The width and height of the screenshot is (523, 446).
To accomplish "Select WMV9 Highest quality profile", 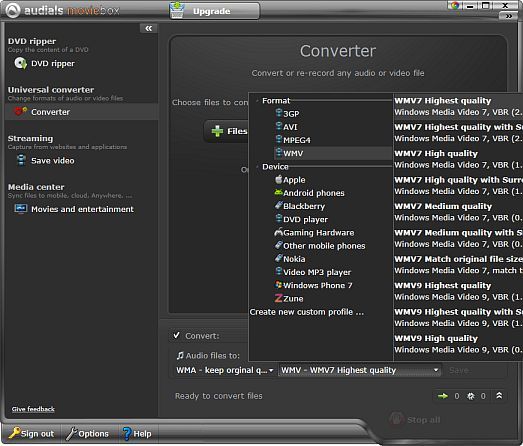I will pos(458,291).
